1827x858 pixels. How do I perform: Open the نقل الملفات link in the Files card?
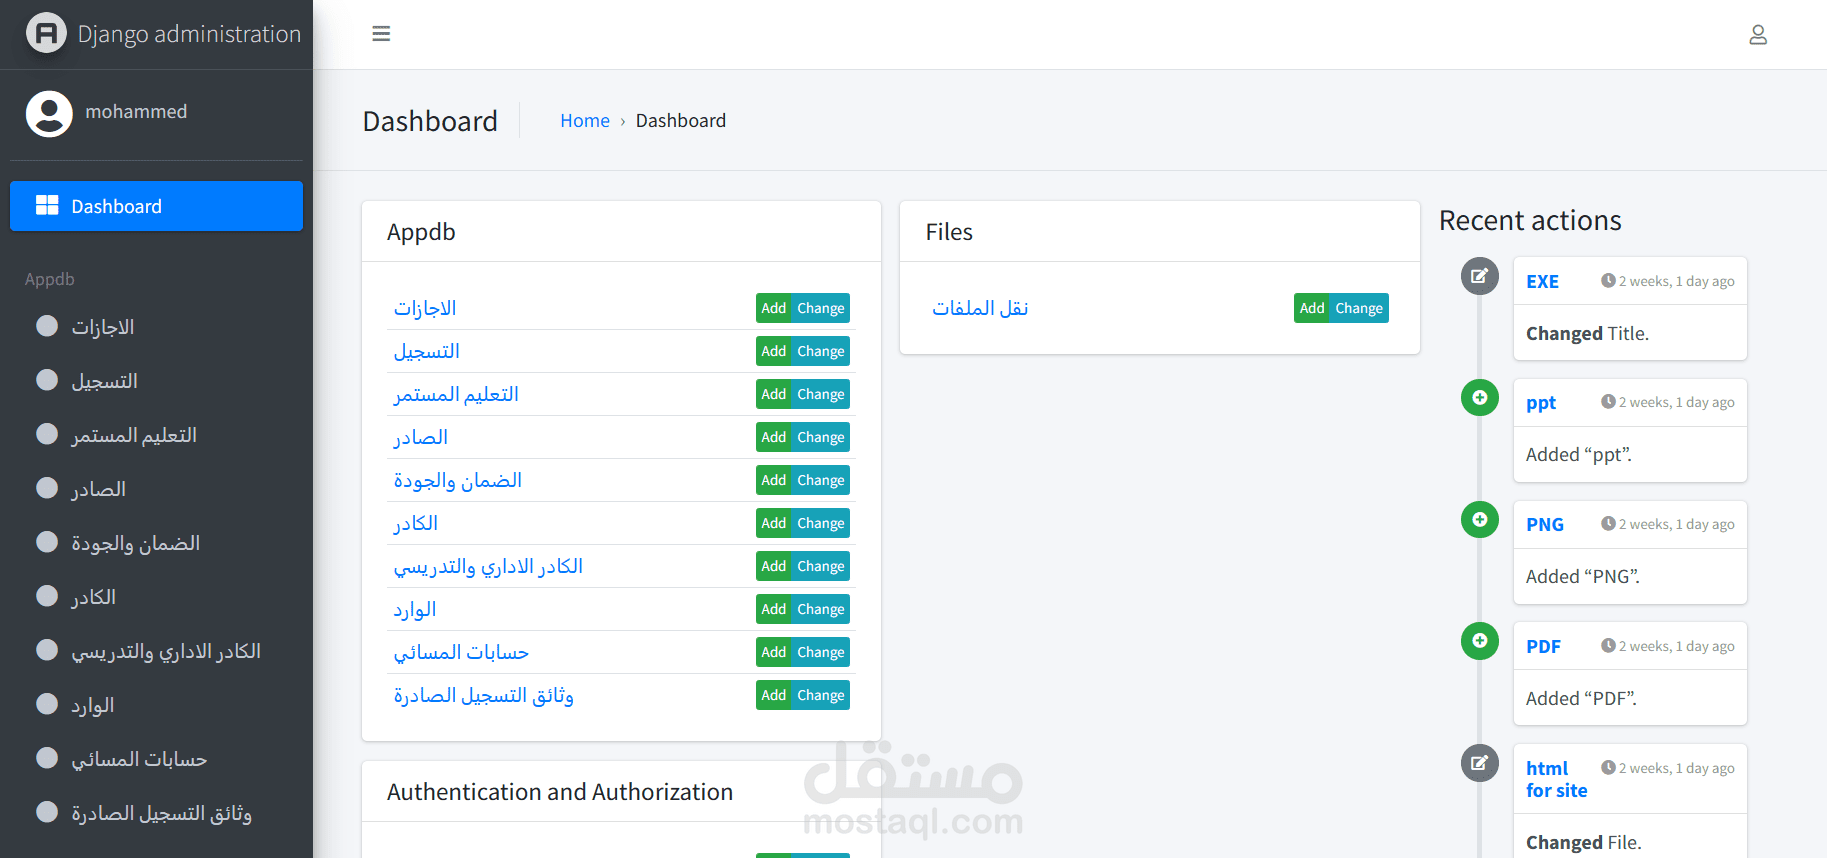(x=980, y=308)
